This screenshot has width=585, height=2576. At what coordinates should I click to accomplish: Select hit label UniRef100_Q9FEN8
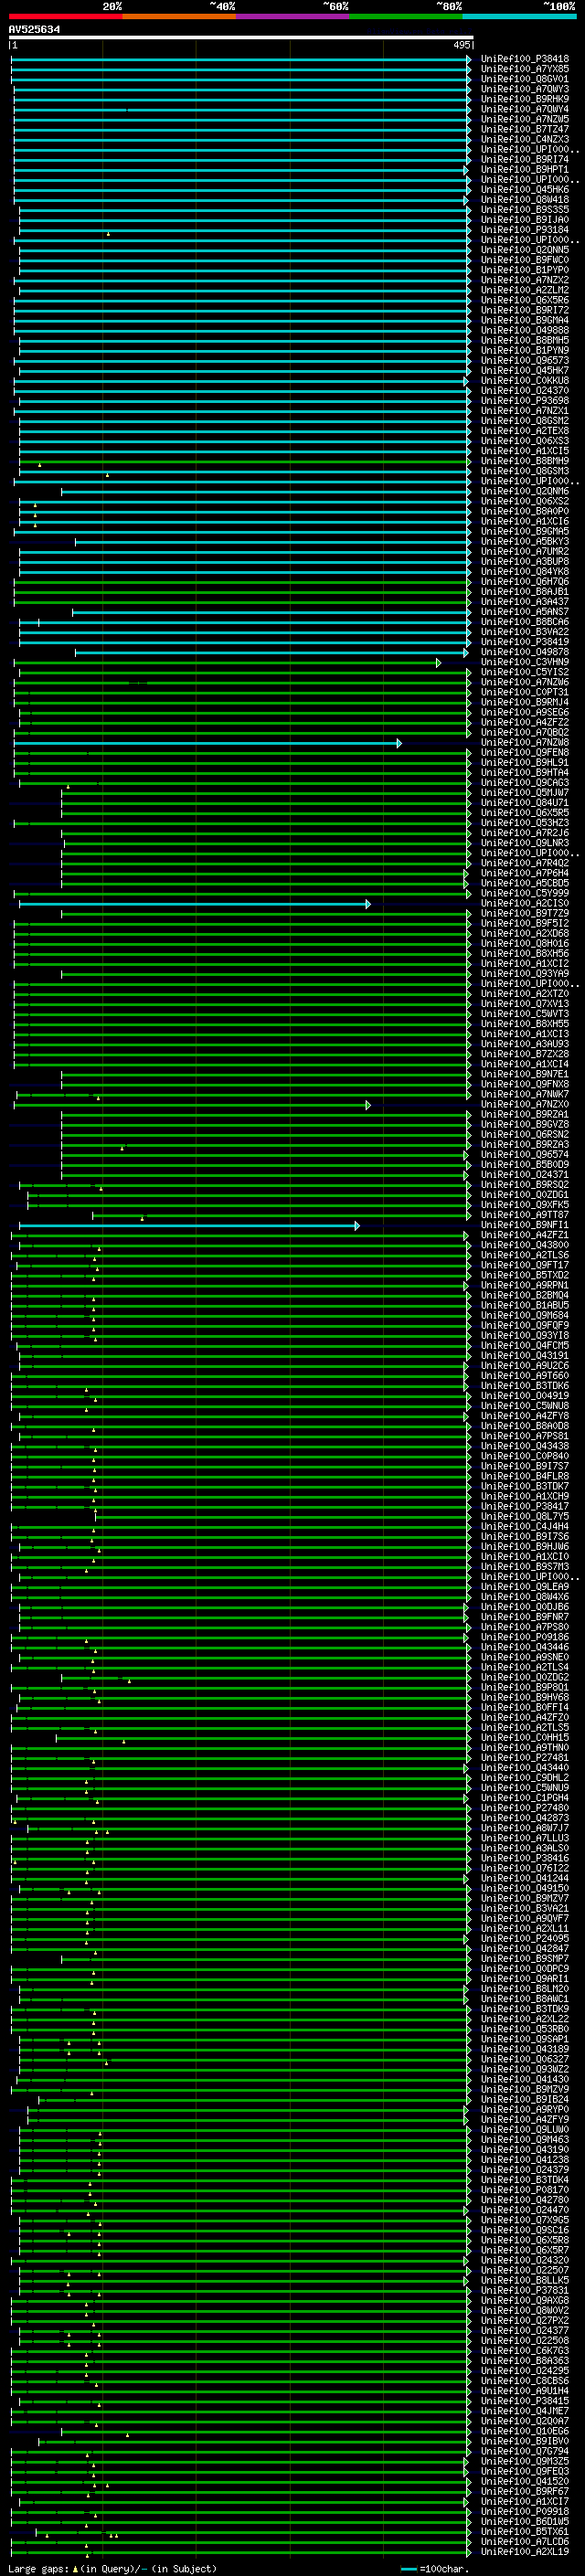(x=525, y=752)
